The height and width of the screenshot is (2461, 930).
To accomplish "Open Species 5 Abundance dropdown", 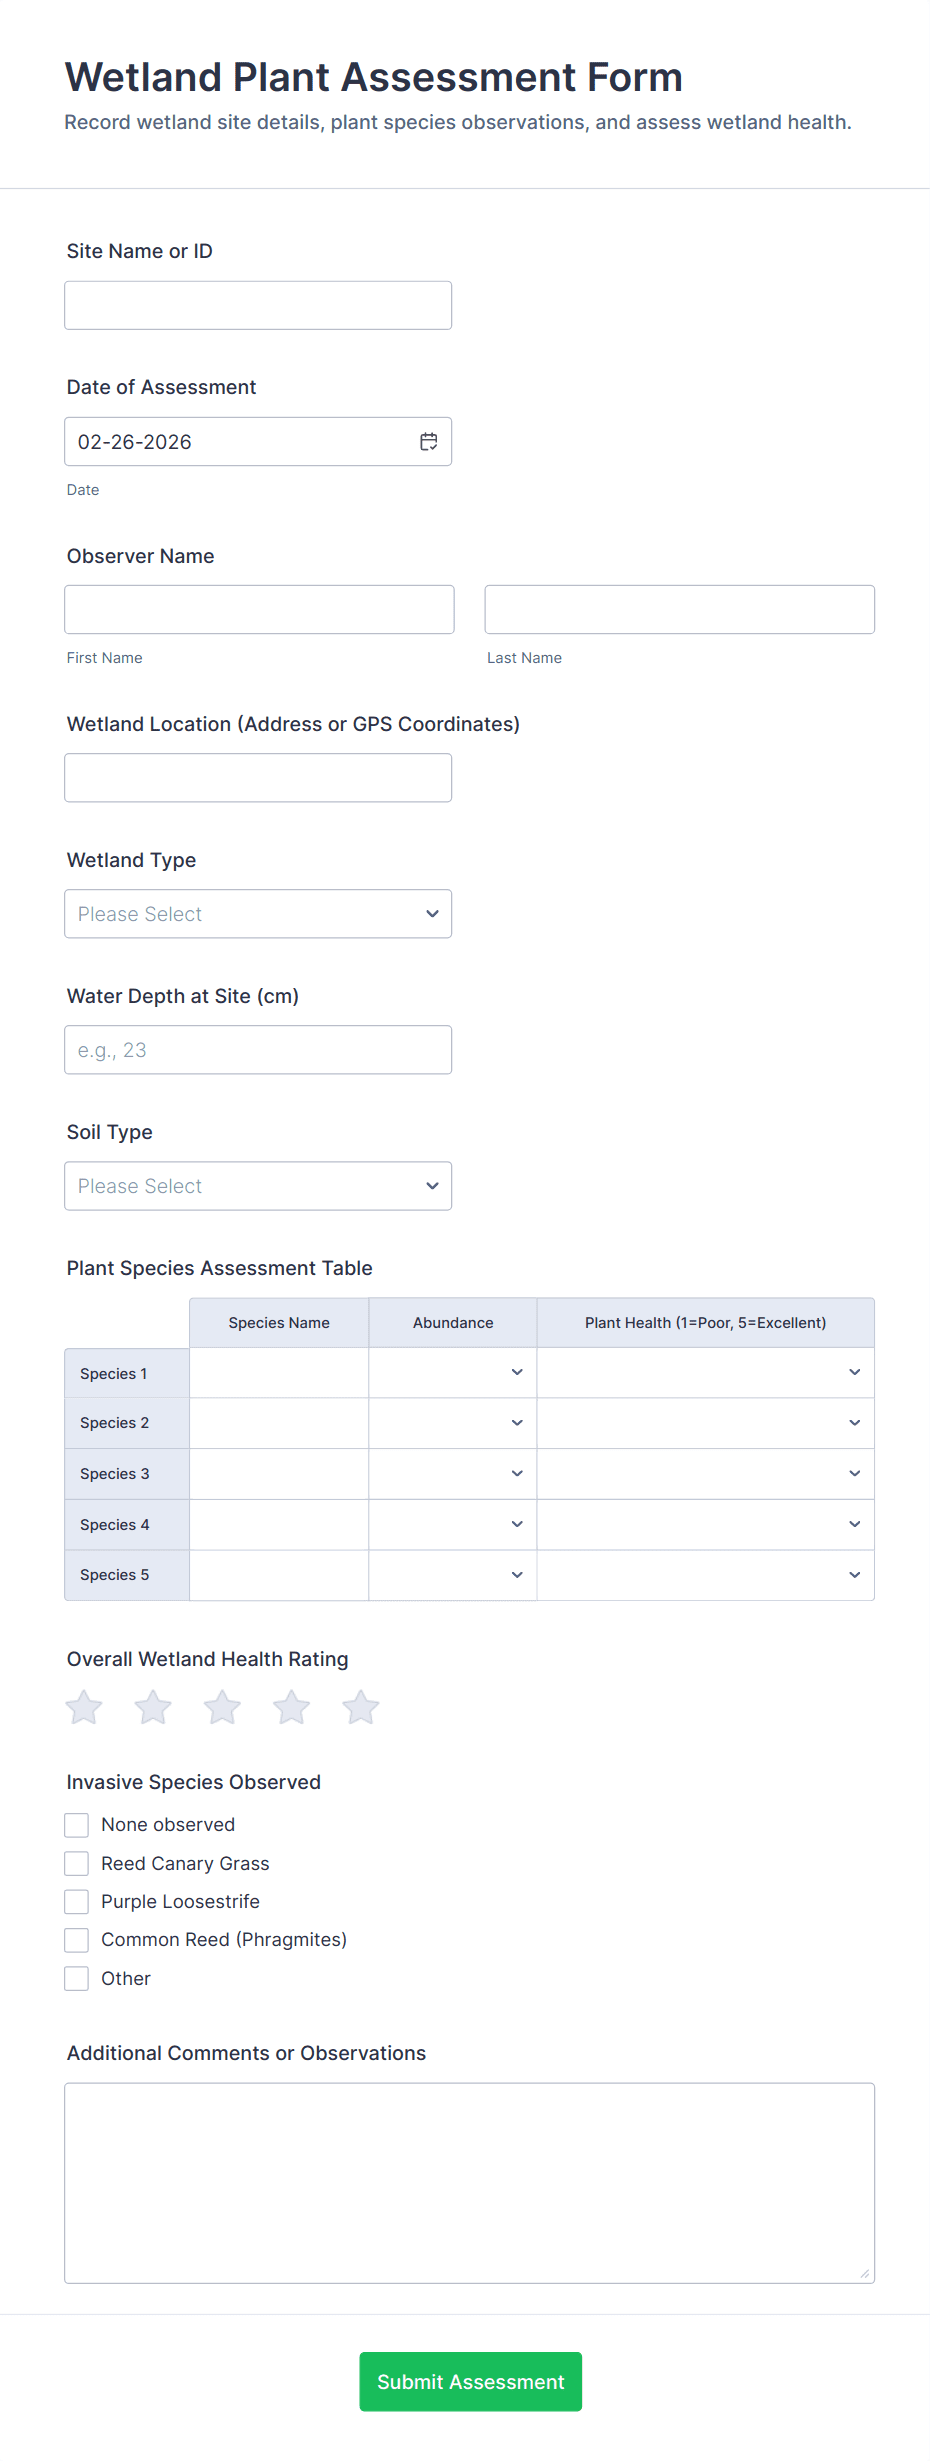I will tap(453, 1575).
